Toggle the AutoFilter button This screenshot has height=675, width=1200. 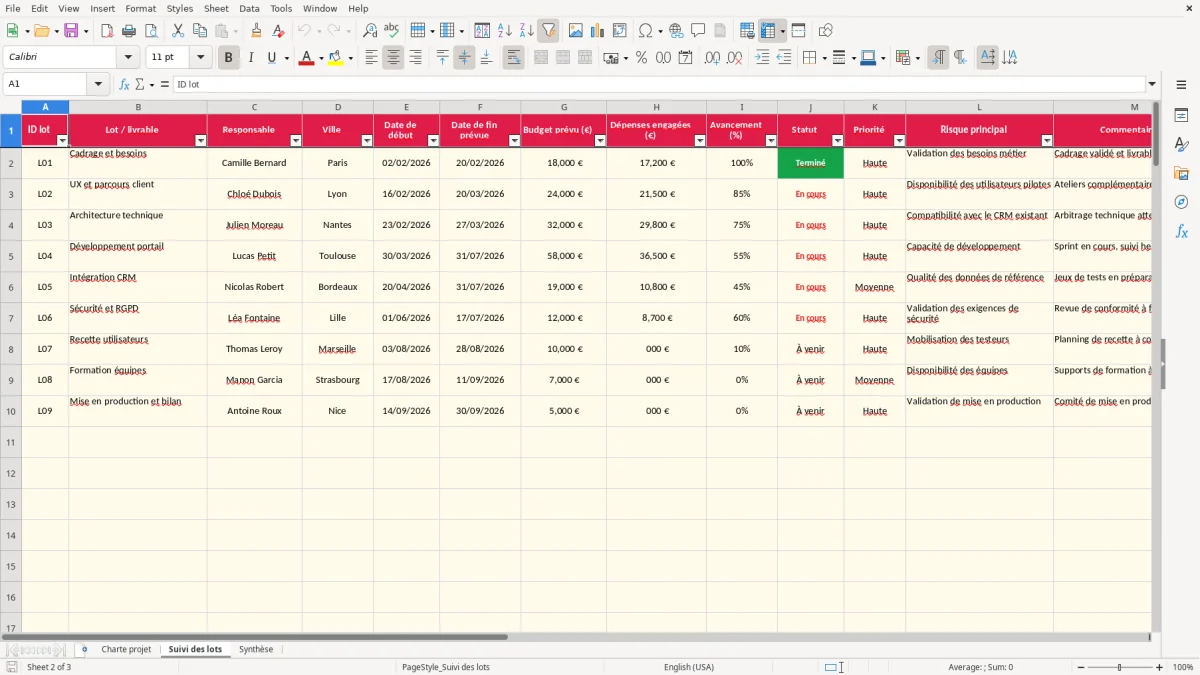549,31
